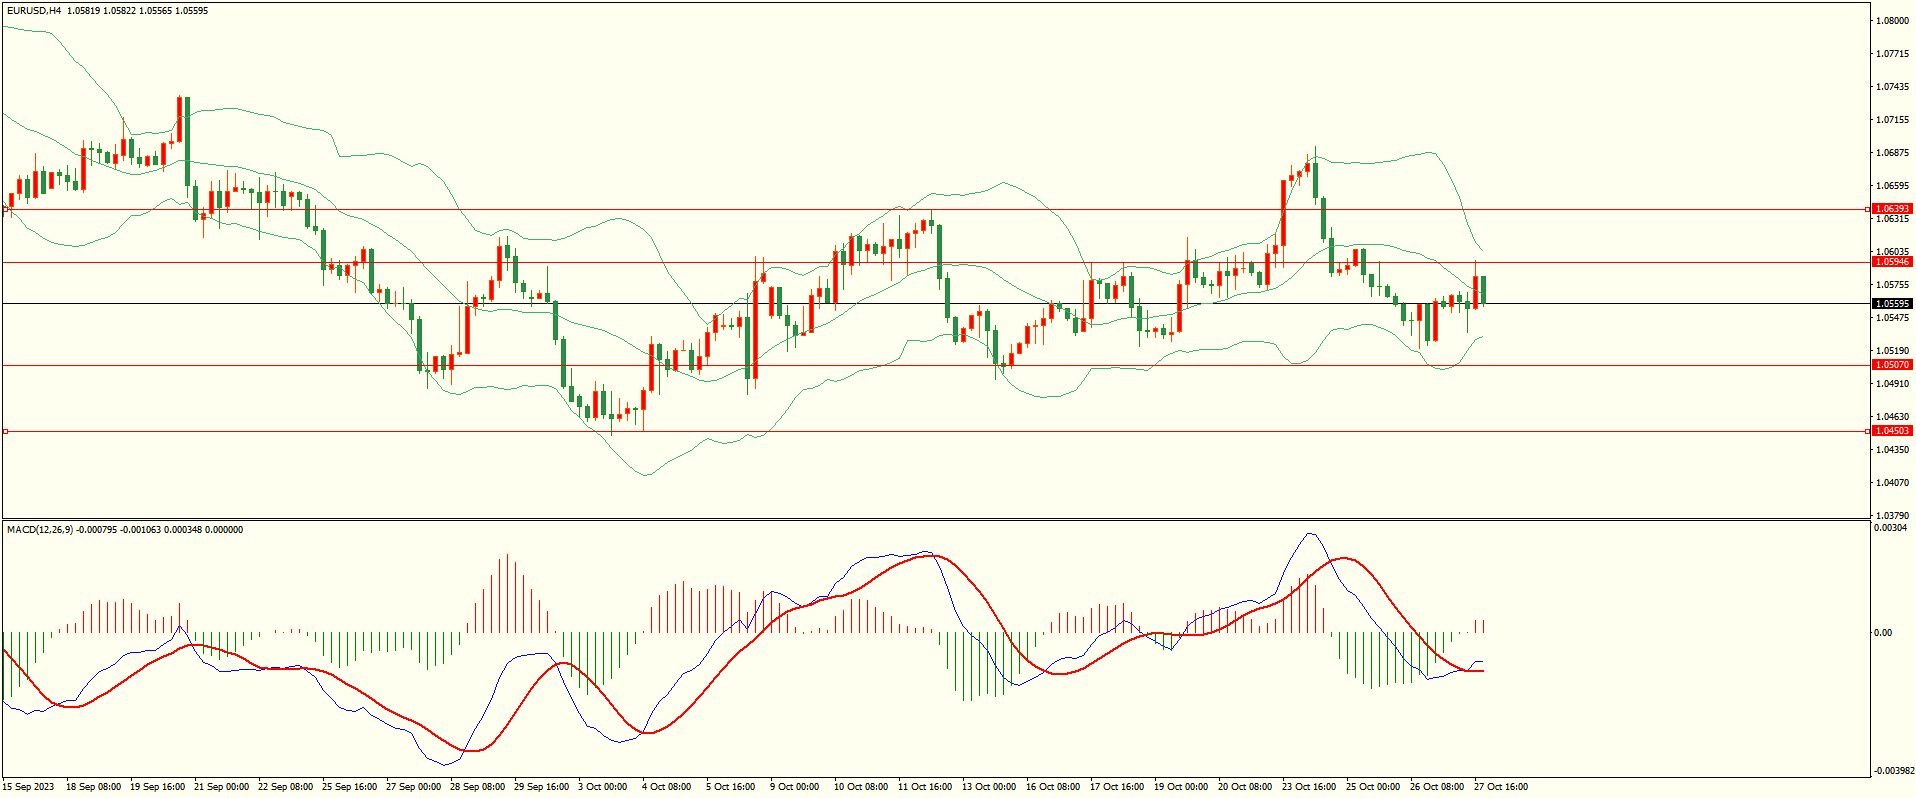The width and height of the screenshot is (1916, 798).
Task: Select the red 1.05070 price tag
Action: [x=1892, y=365]
